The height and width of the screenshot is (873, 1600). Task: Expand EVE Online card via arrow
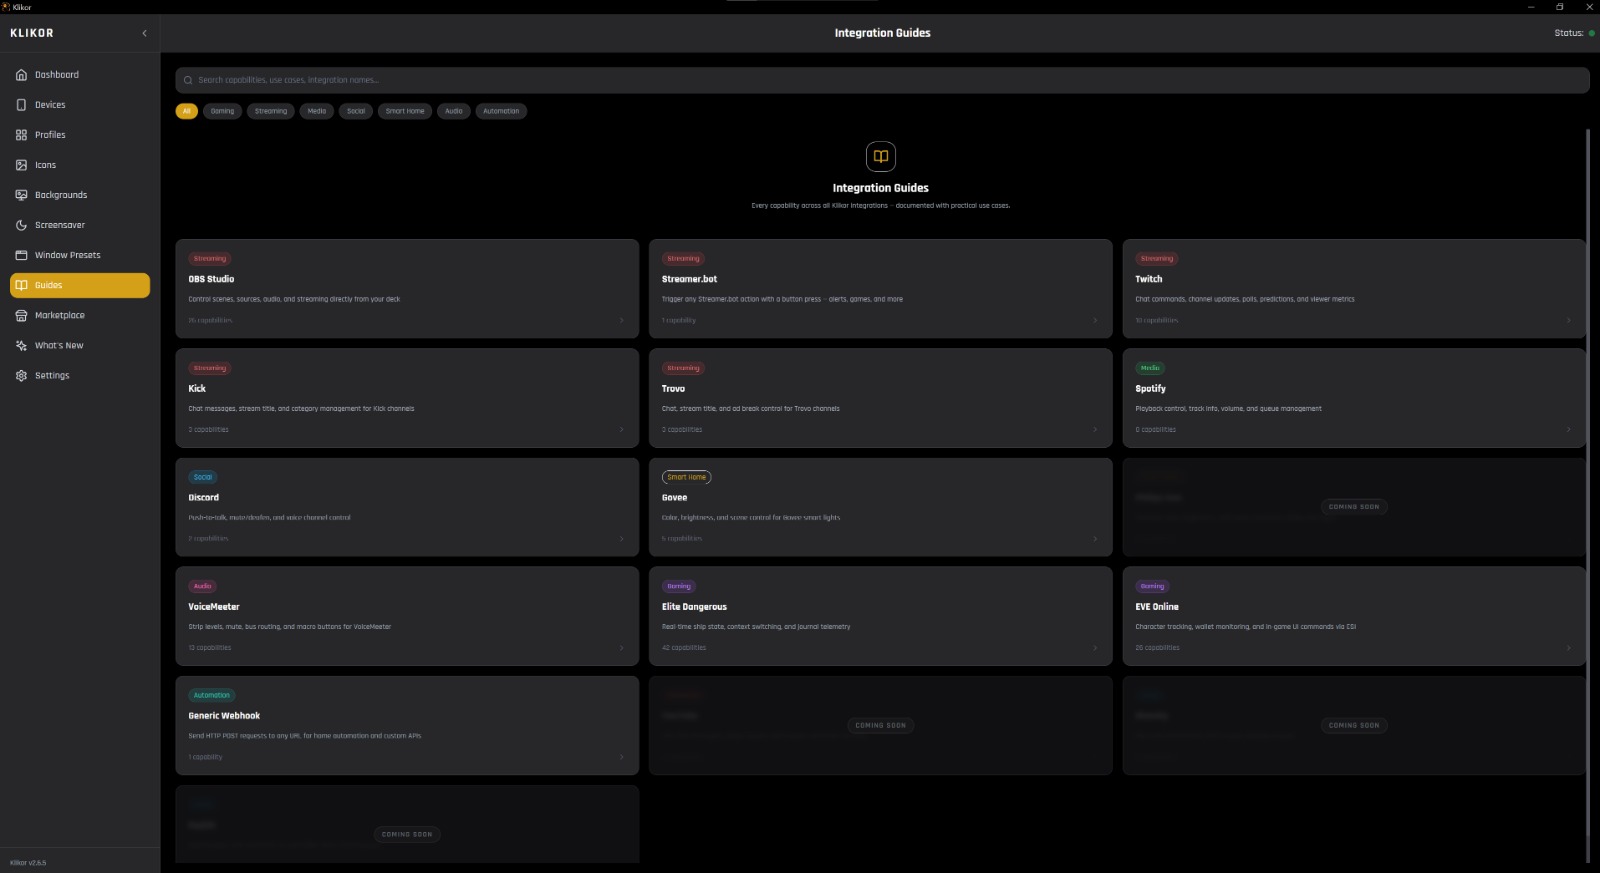tap(1568, 647)
